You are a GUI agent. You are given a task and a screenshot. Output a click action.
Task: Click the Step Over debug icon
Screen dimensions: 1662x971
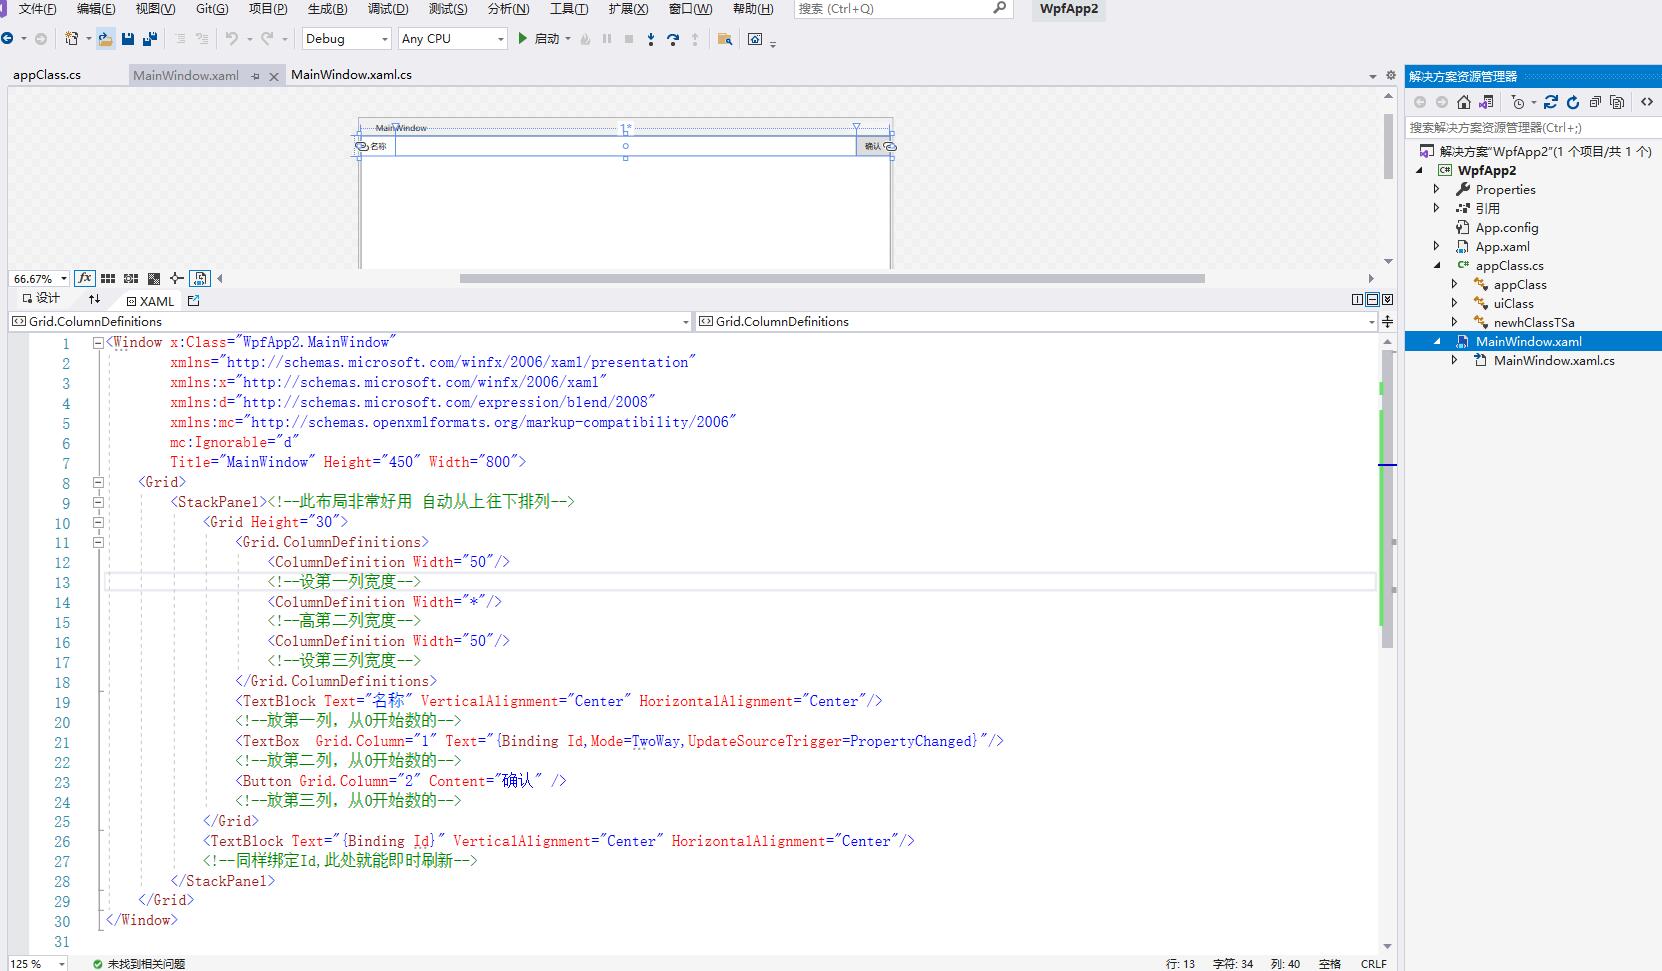coord(672,39)
